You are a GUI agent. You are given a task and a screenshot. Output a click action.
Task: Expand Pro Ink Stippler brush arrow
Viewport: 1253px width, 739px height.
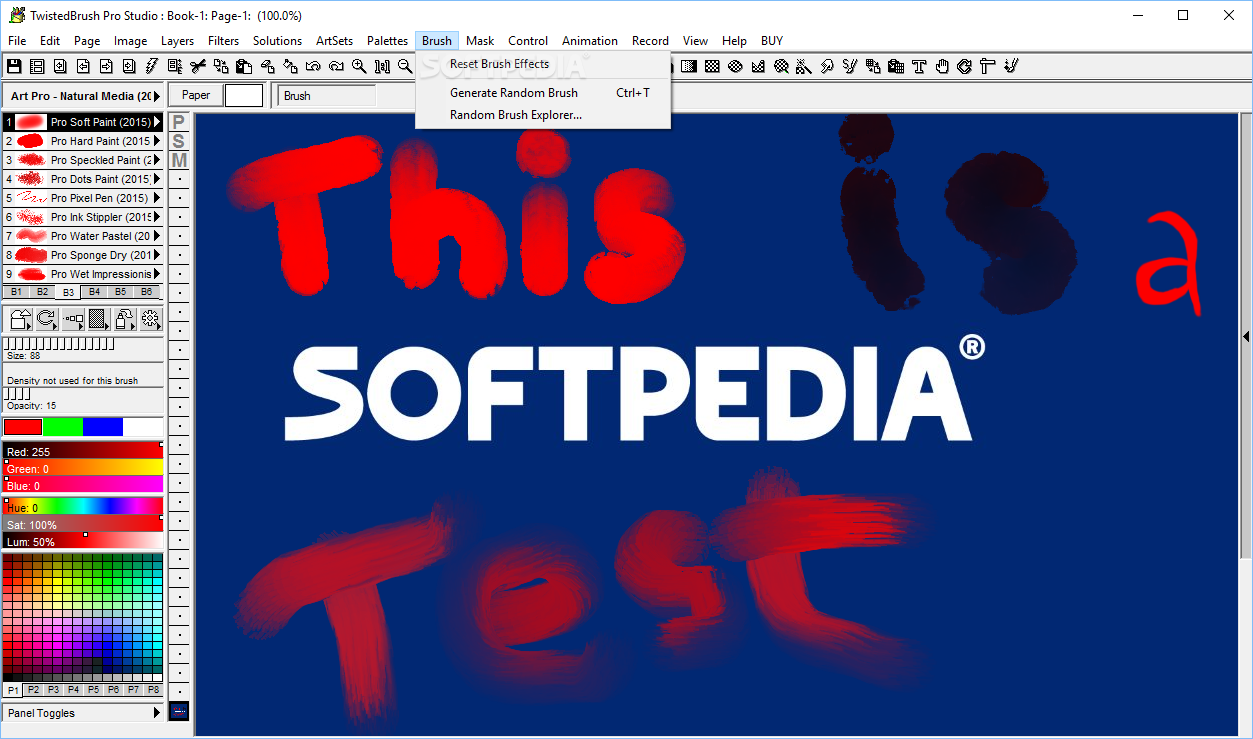157,217
